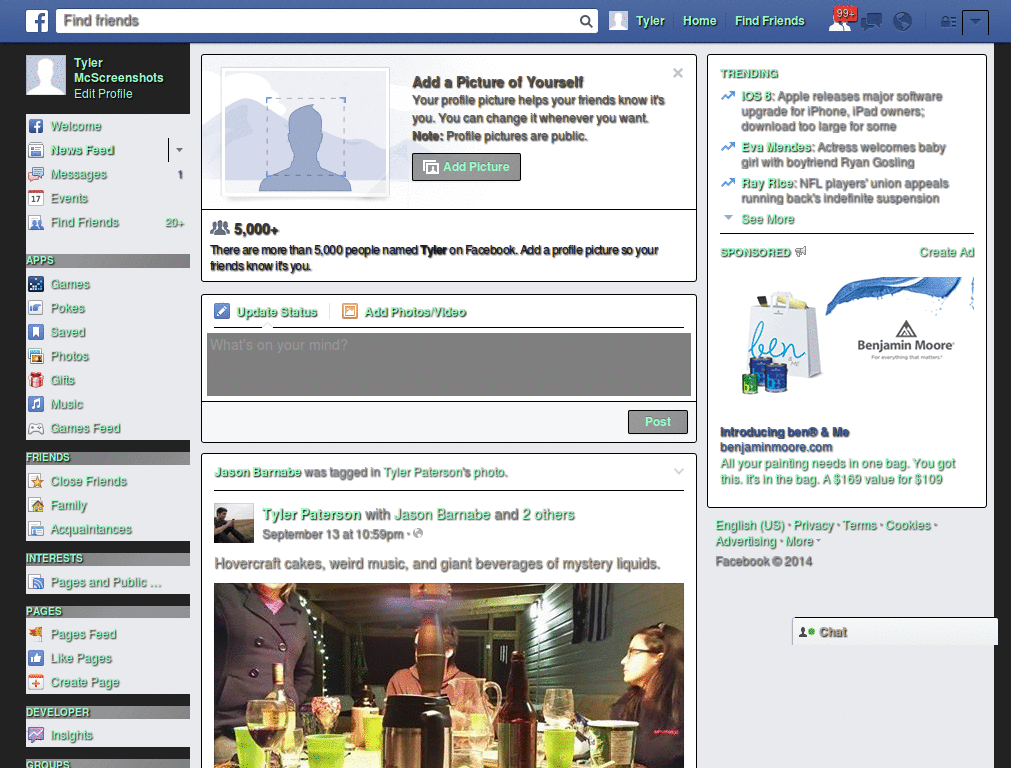Open the Home menu item
Viewport: 1024px width, 768px height.
699,20
